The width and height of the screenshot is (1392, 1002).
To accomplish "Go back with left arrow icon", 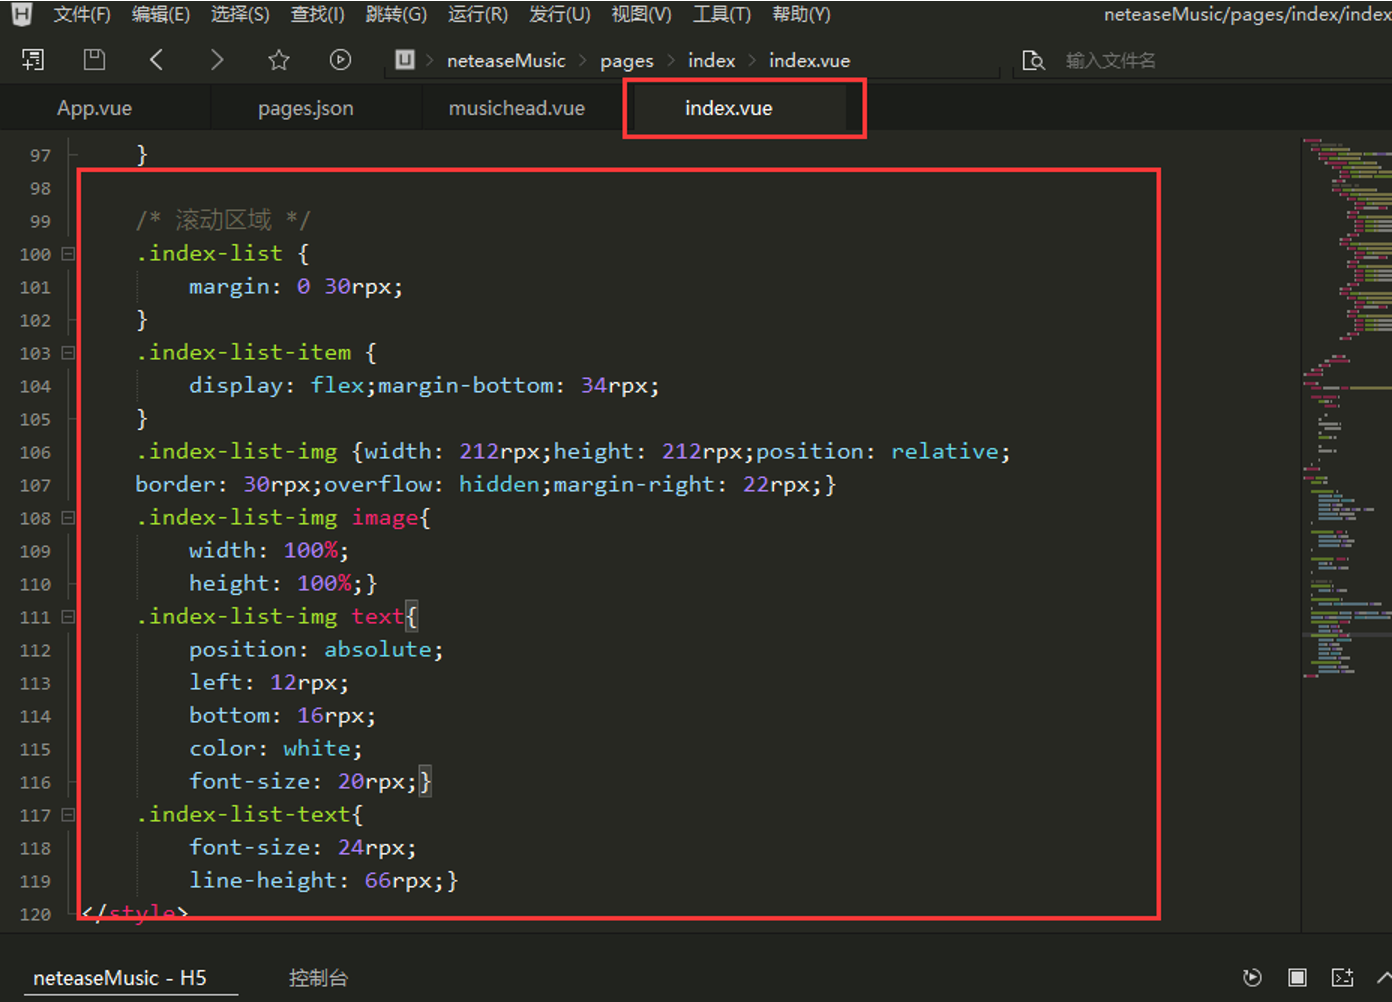I will (156, 60).
